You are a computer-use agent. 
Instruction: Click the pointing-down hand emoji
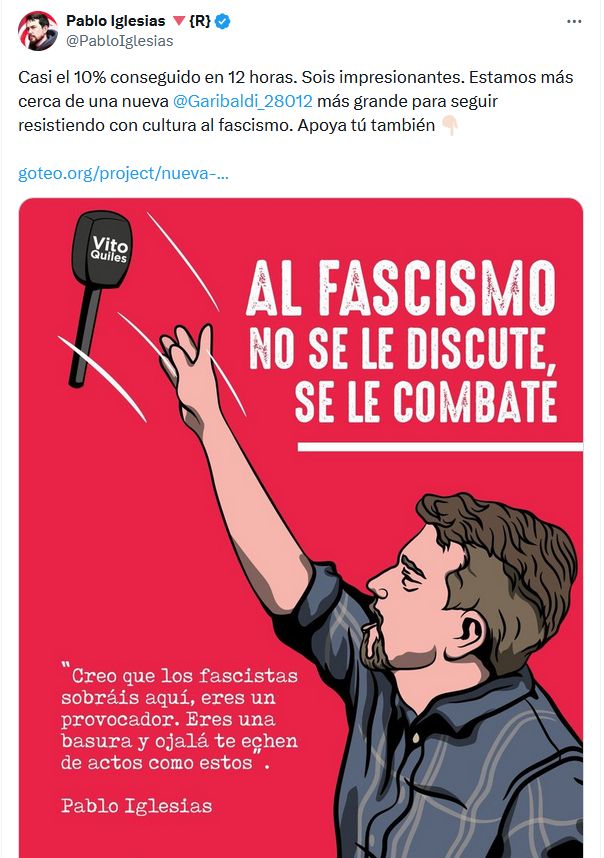pos(449,125)
